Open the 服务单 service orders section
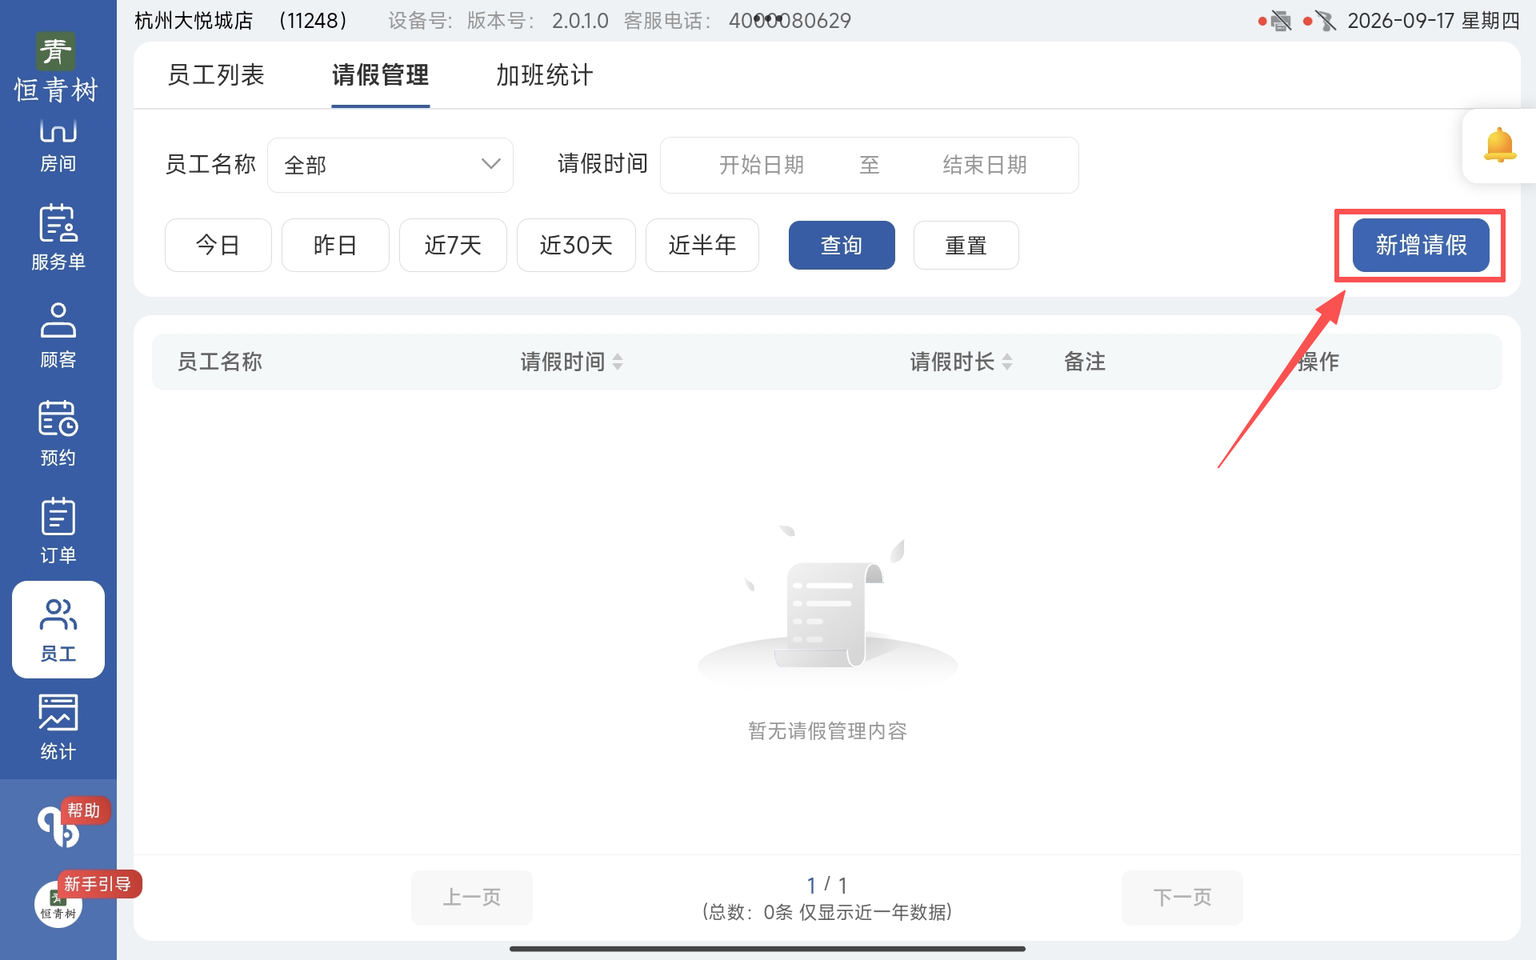This screenshot has width=1536, height=960. pyautogui.click(x=58, y=238)
